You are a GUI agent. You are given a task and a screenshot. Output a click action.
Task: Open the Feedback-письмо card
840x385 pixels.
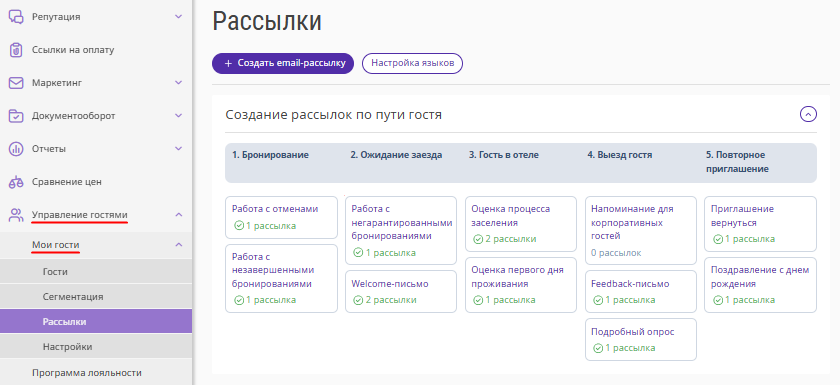pyautogui.click(x=641, y=291)
